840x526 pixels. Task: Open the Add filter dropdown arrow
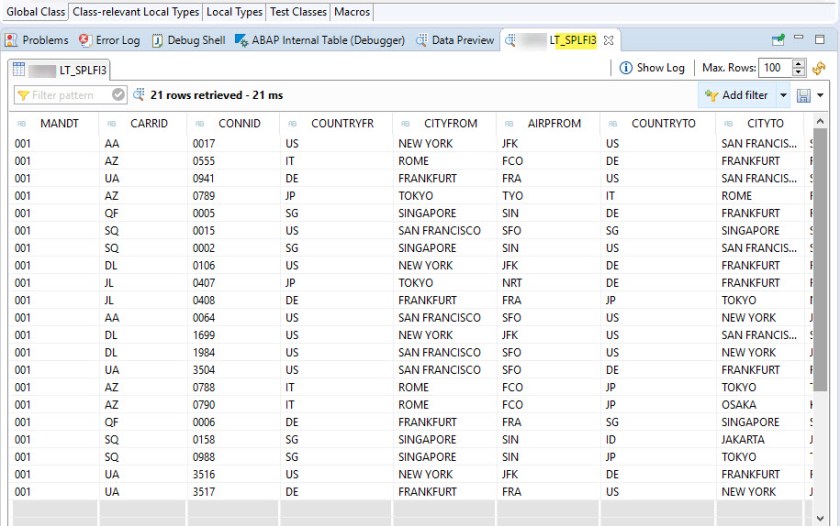(x=783, y=95)
